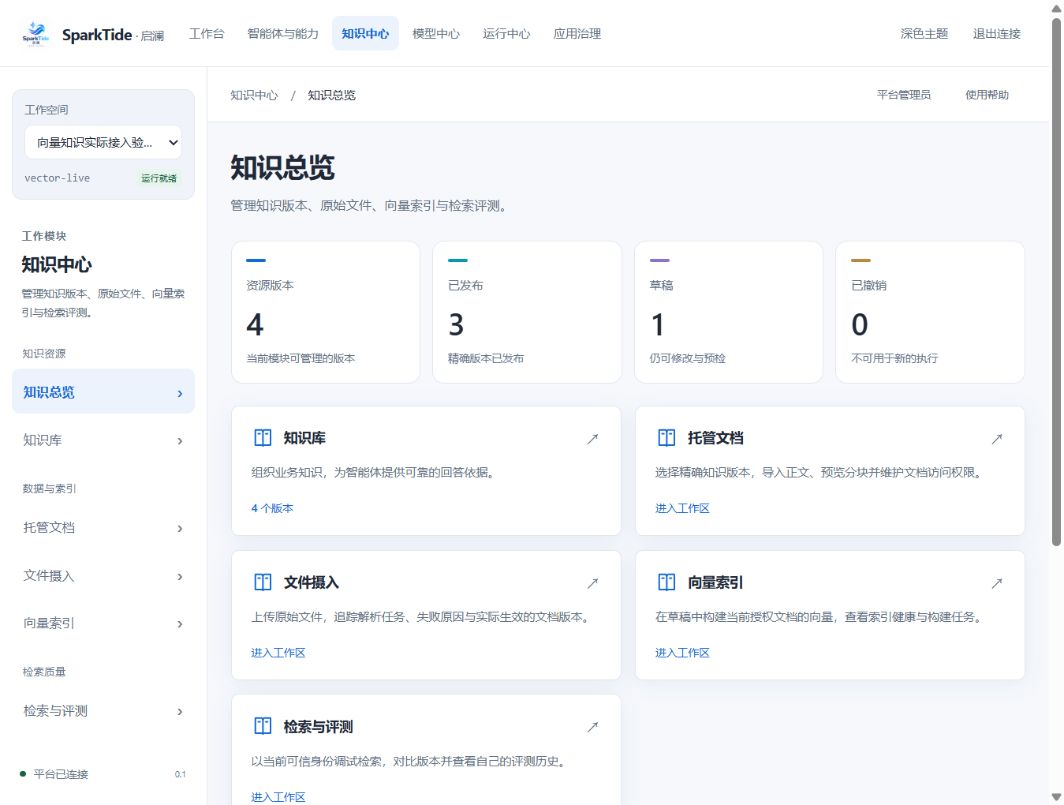Click the book icon on 向量索引 card
The image size is (1064, 805).
click(x=666, y=582)
